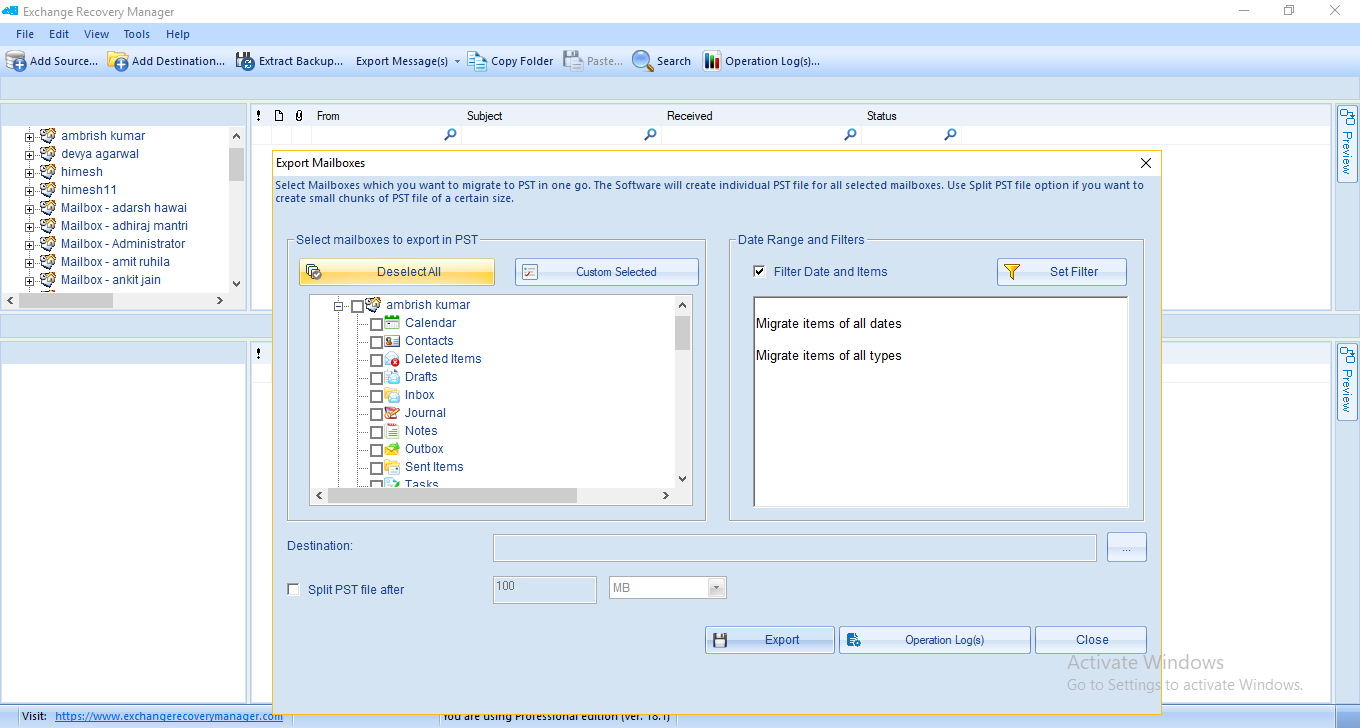Expand the himesh mailbox node
Viewport: 1372px width, 728px height.
(29, 173)
